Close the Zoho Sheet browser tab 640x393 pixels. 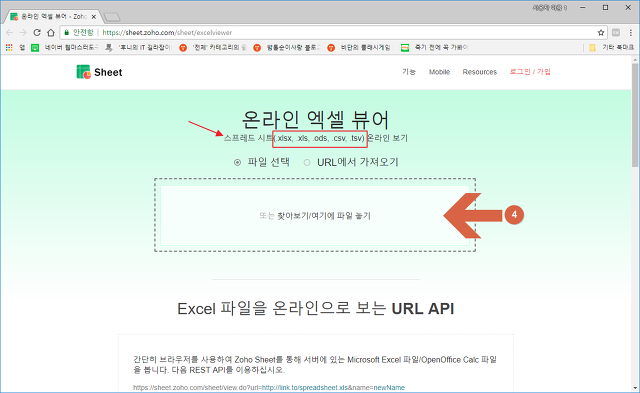pos(93,17)
